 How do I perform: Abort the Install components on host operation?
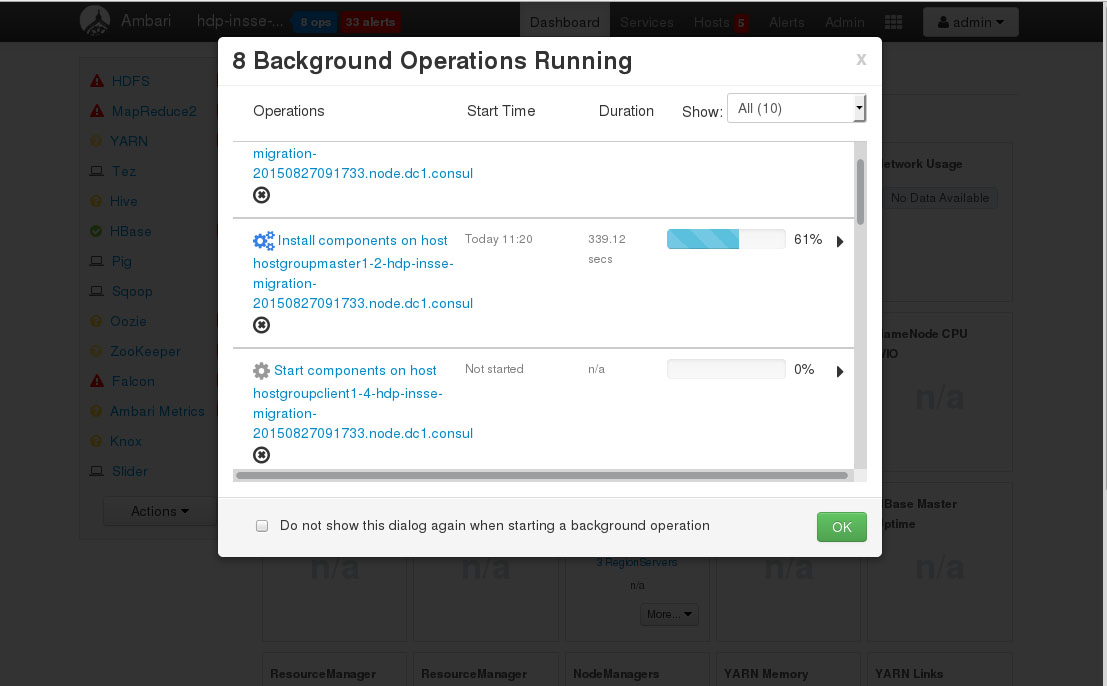click(261, 325)
